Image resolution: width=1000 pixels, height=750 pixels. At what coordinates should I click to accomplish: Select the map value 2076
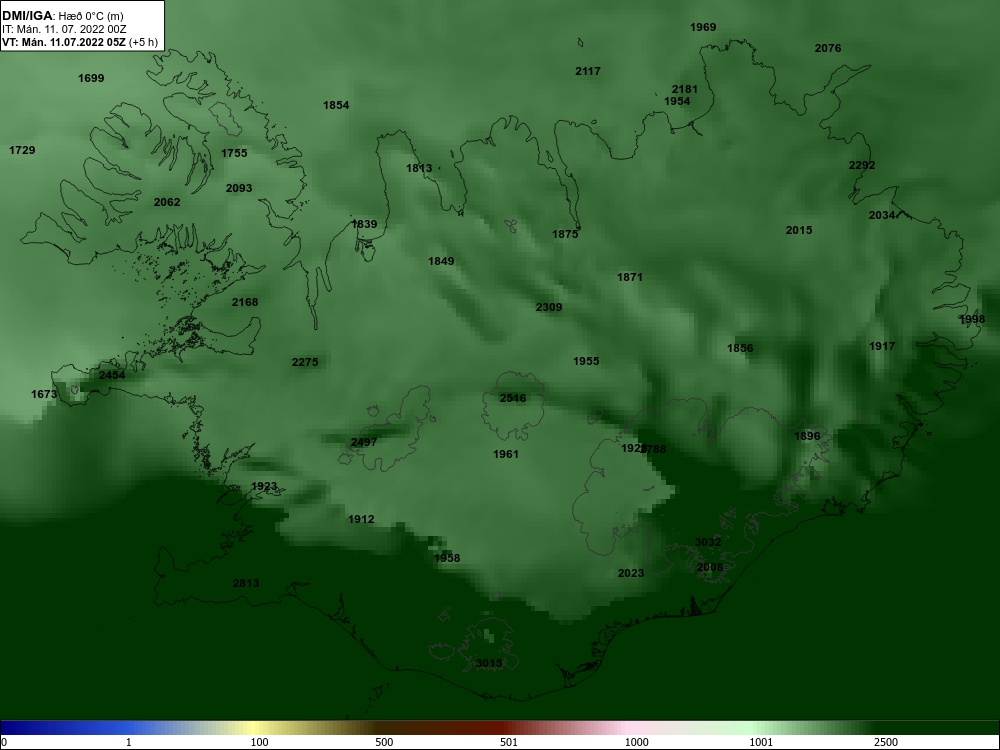click(x=828, y=48)
